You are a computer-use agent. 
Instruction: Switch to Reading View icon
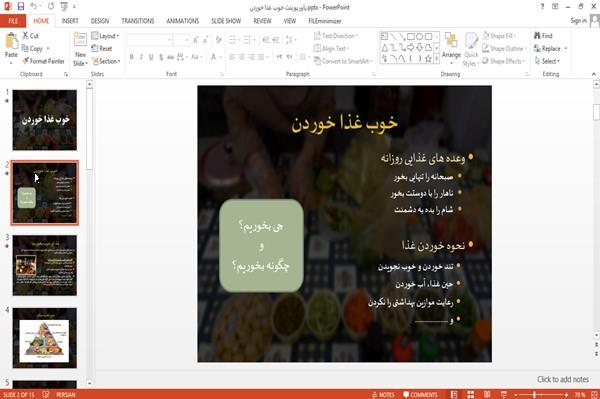pyautogui.click(x=487, y=395)
